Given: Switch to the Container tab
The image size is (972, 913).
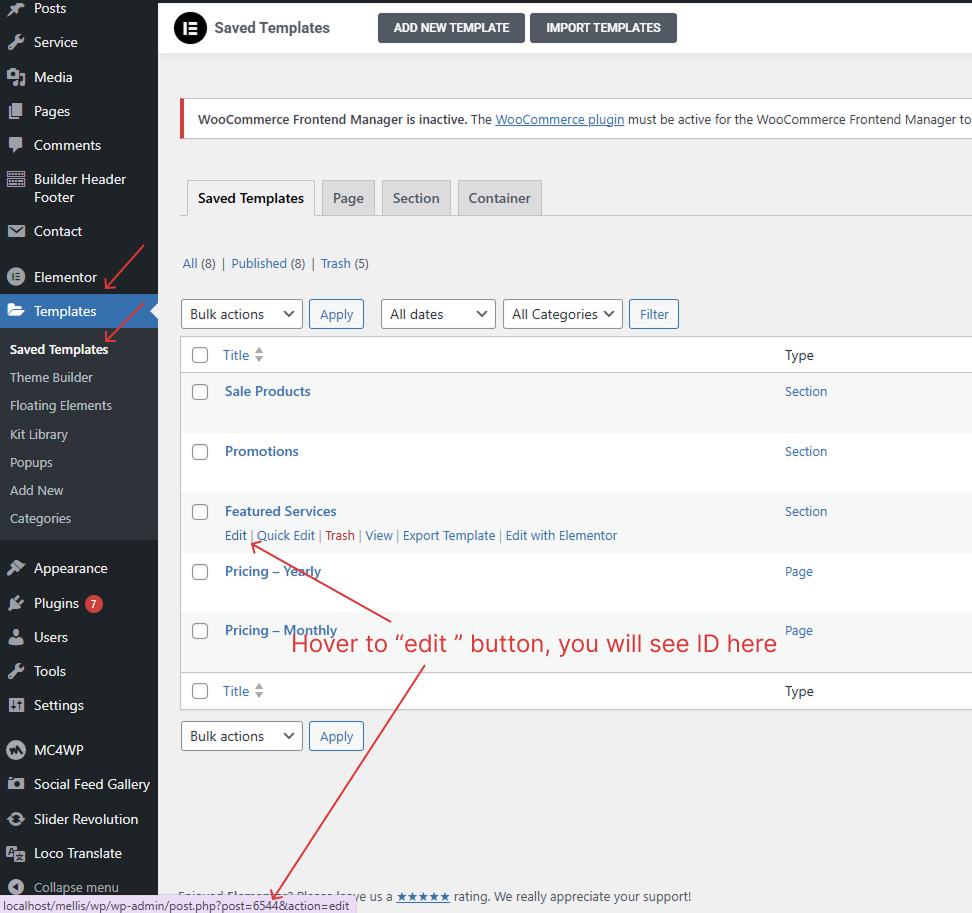Looking at the screenshot, I should click(x=500, y=198).
